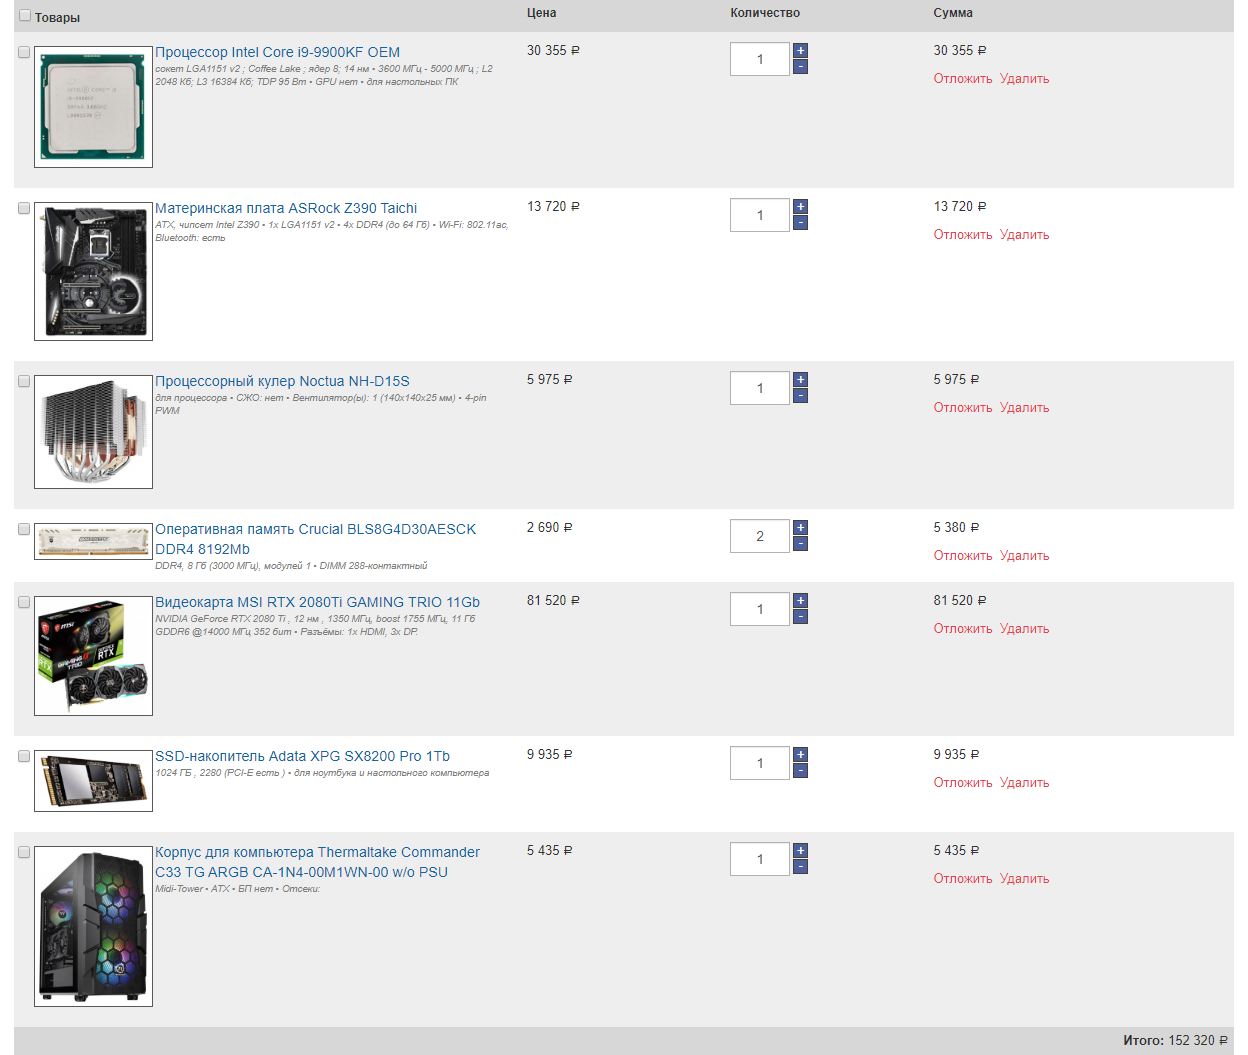Check the Thermaltake case row checkbox
Screen dimensions: 1248x1055
[24, 852]
